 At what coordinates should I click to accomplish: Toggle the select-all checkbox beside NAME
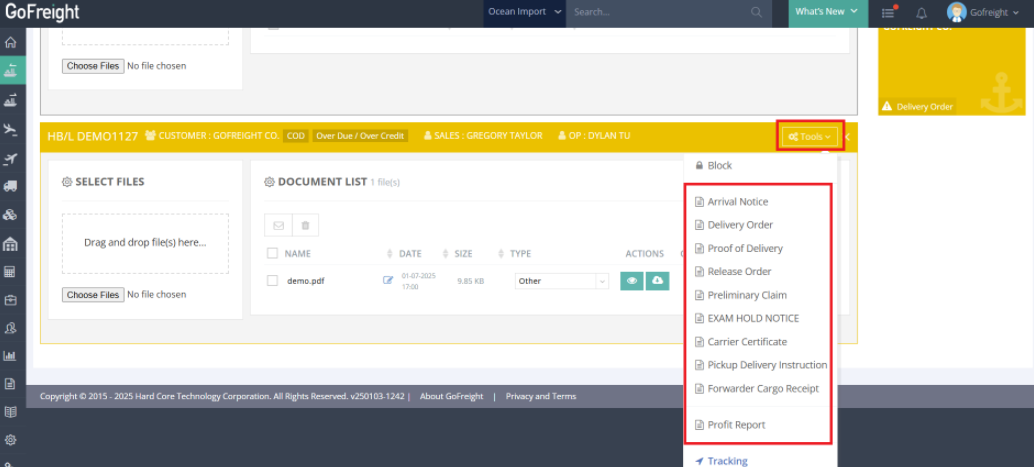click(x=272, y=254)
